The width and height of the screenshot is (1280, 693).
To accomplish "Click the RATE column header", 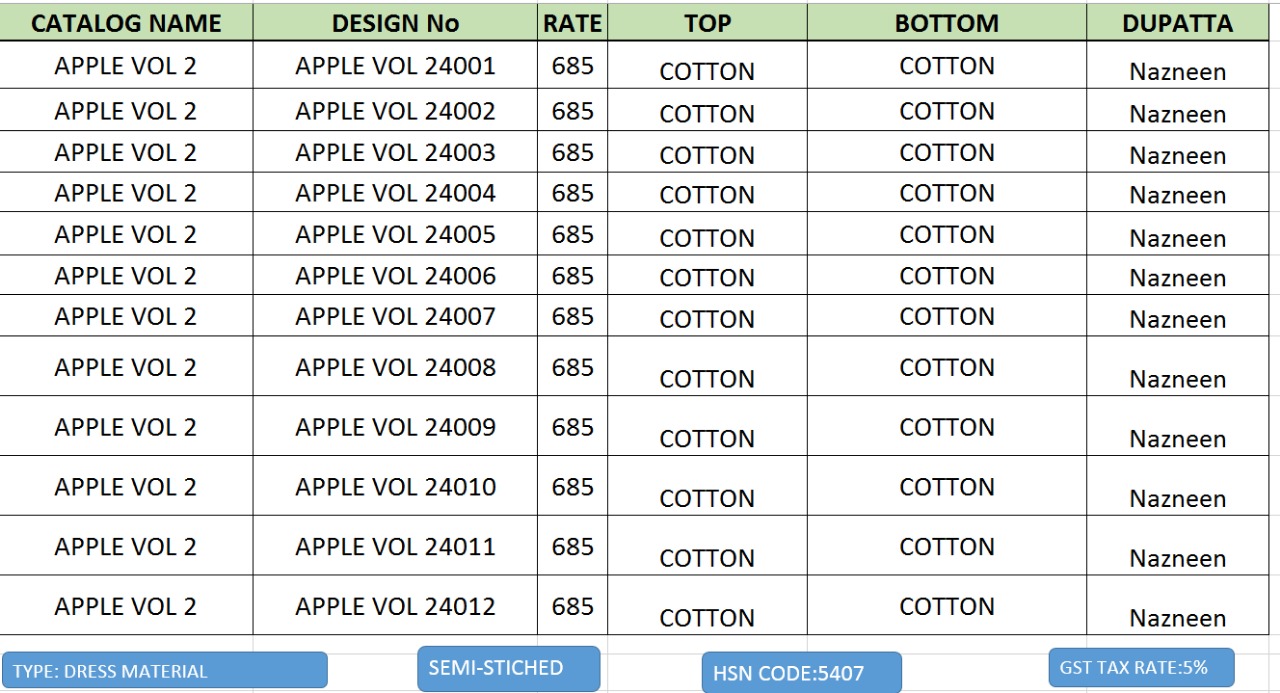I will [572, 24].
